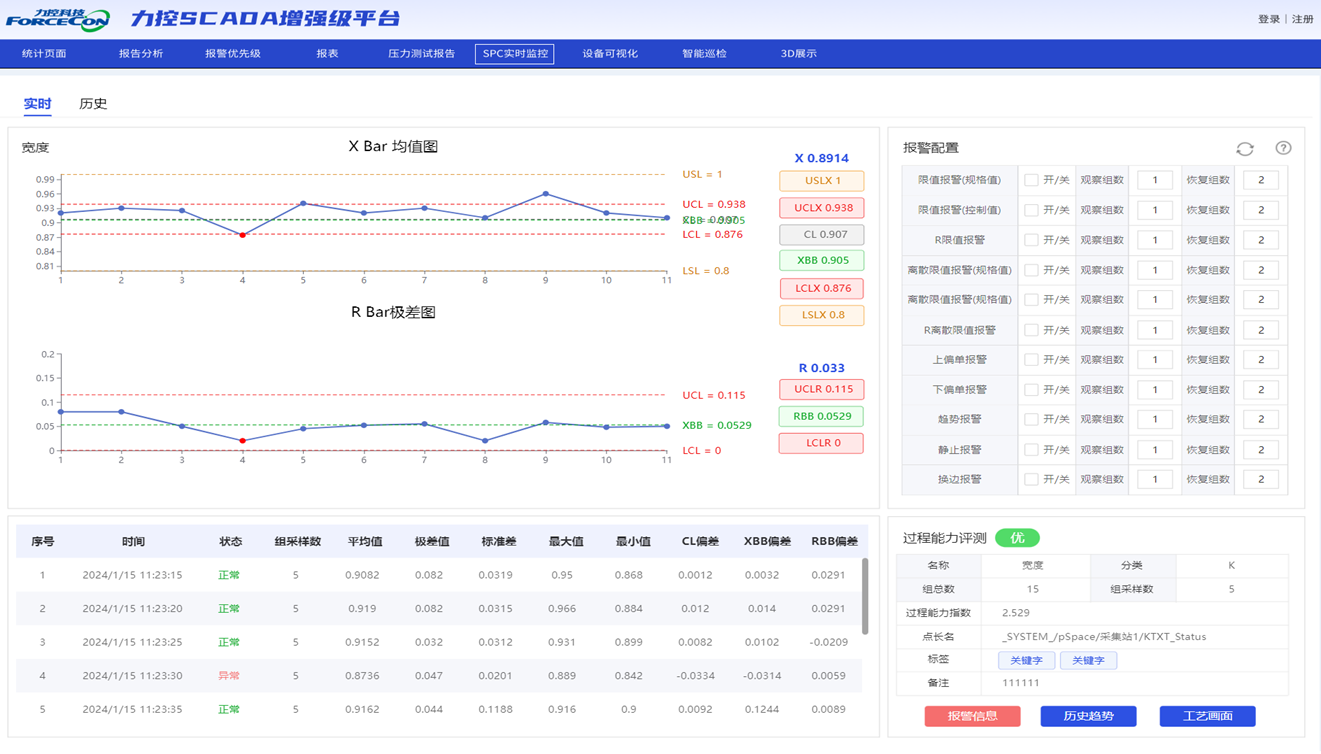Open the help question mark icon
The width and height of the screenshot is (1321, 754).
coord(1283,148)
